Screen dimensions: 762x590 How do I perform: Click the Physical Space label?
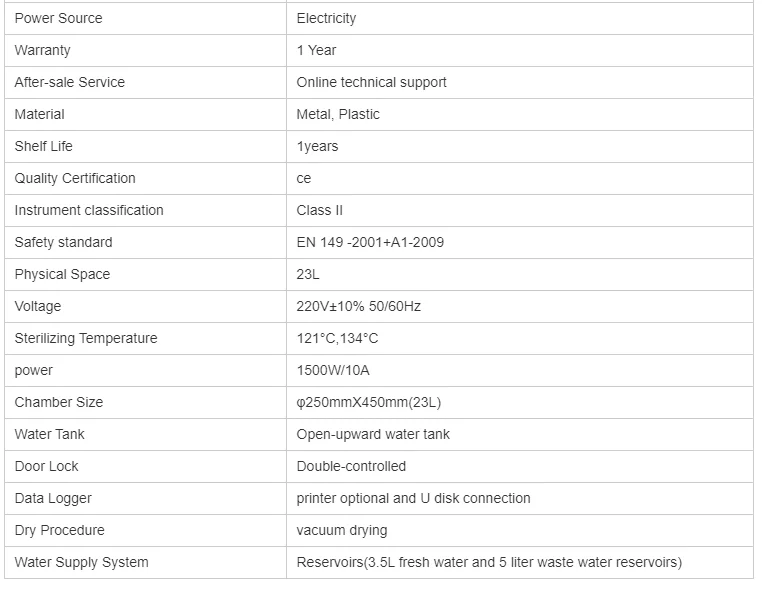pos(62,274)
